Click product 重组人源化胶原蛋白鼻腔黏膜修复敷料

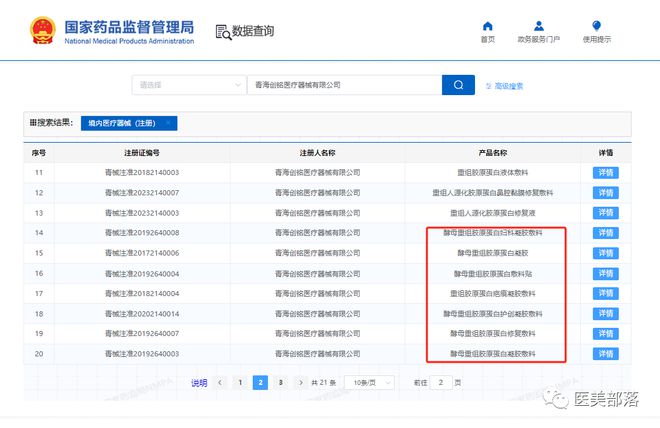[492, 193]
